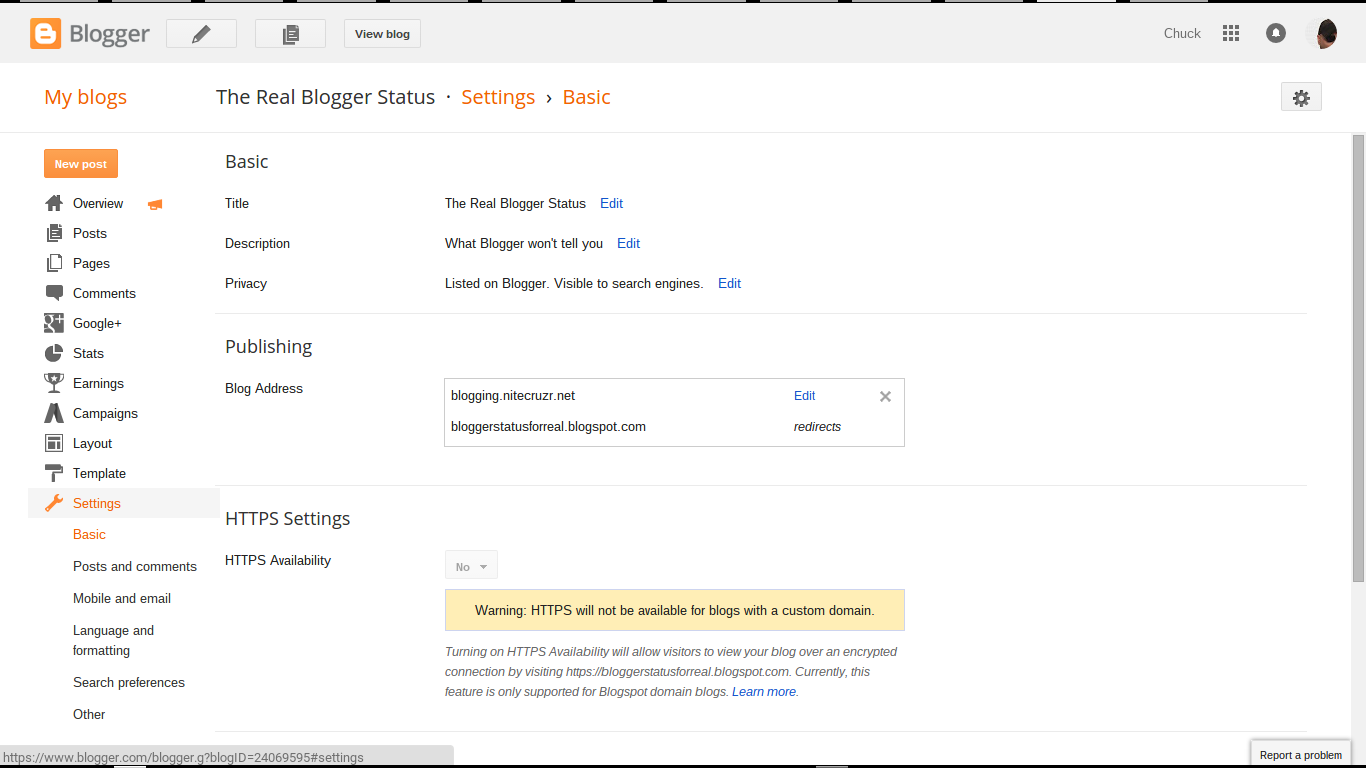Open the Overview menu item
This screenshot has height=768, width=1366.
click(x=98, y=203)
